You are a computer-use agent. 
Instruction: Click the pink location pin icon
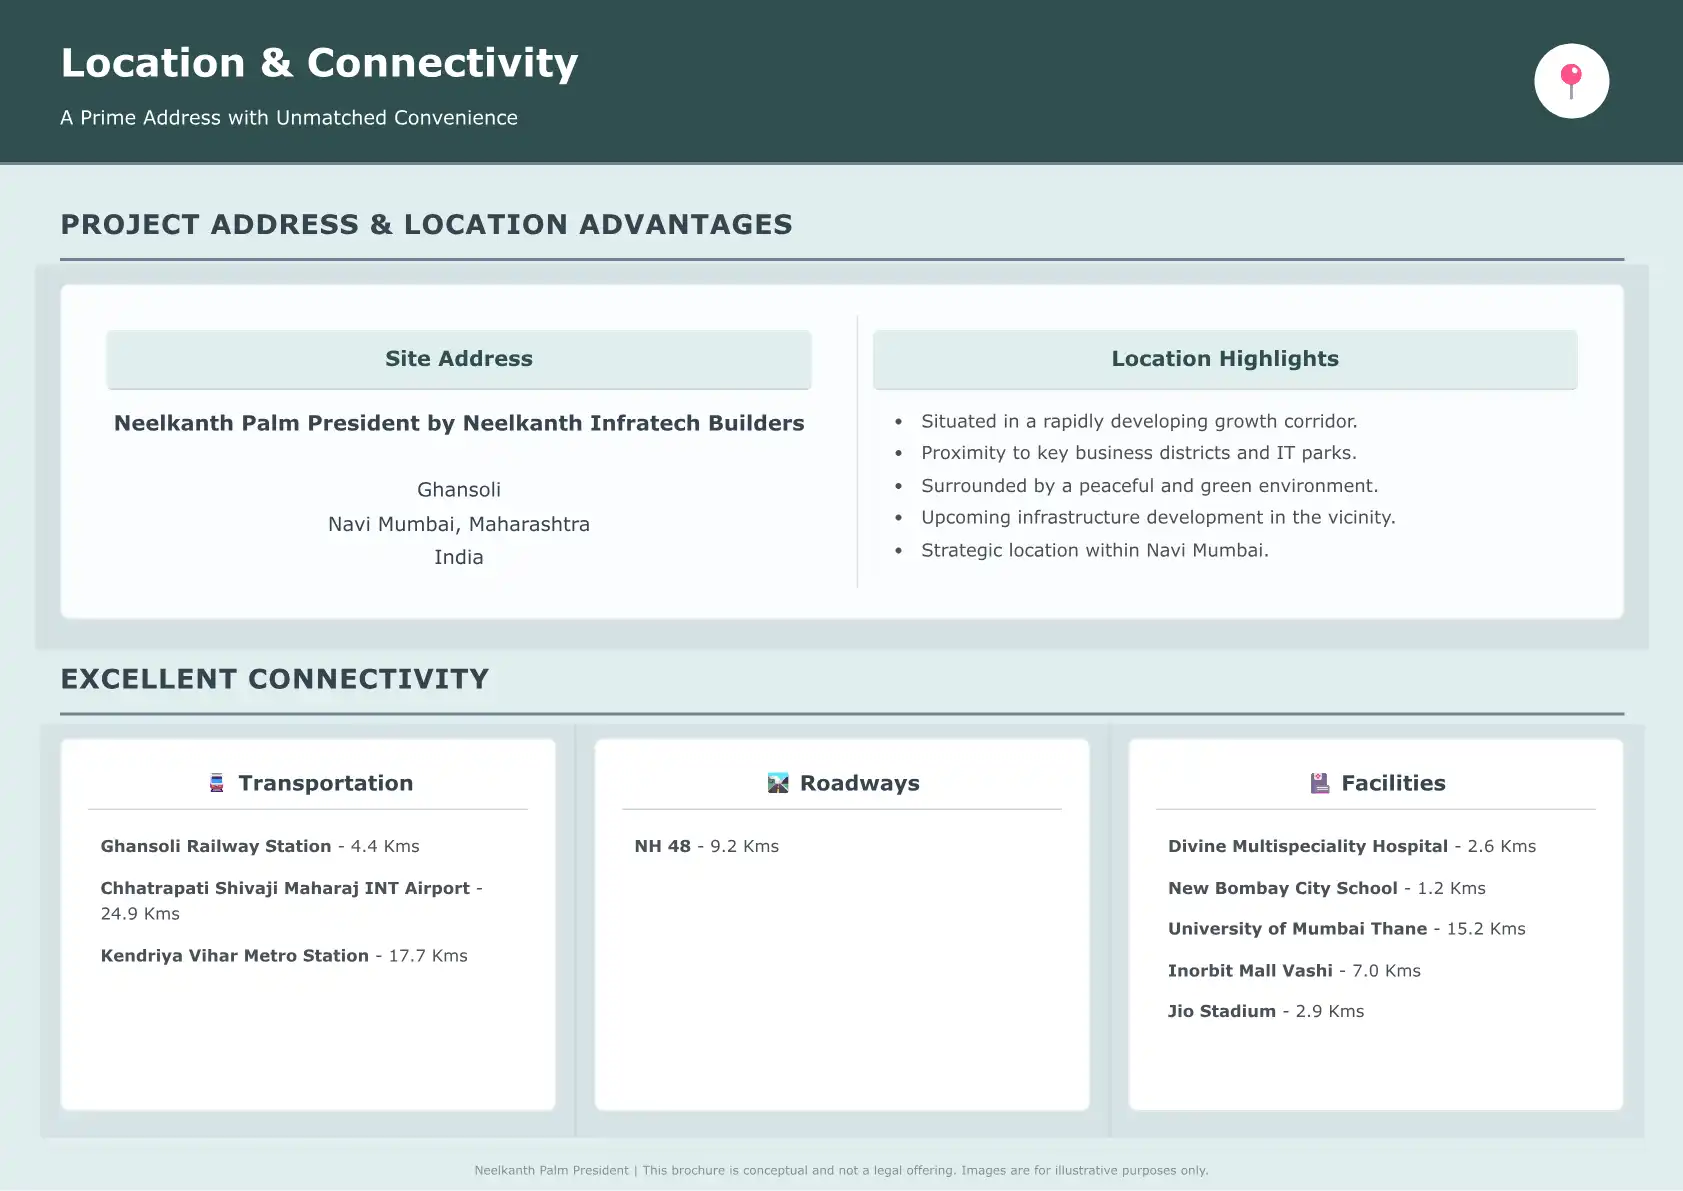point(1571,81)
